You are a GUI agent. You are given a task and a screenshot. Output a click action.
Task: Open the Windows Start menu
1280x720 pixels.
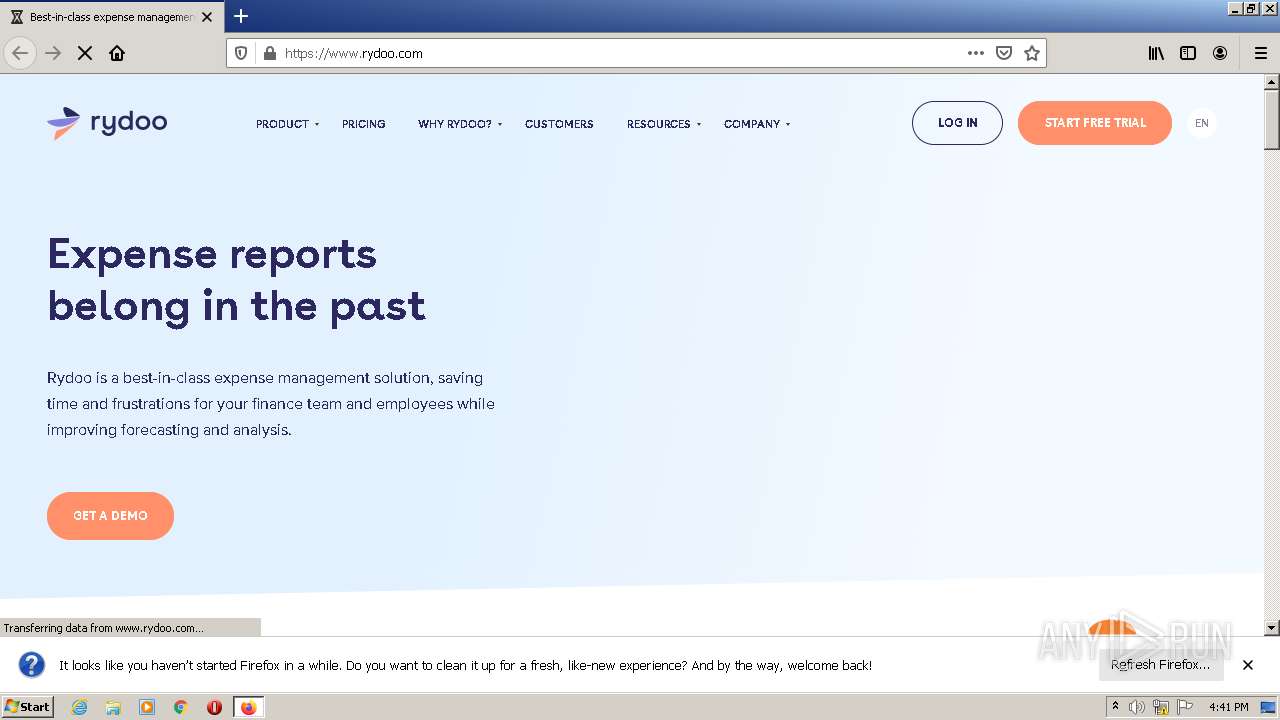pos(27,706)
